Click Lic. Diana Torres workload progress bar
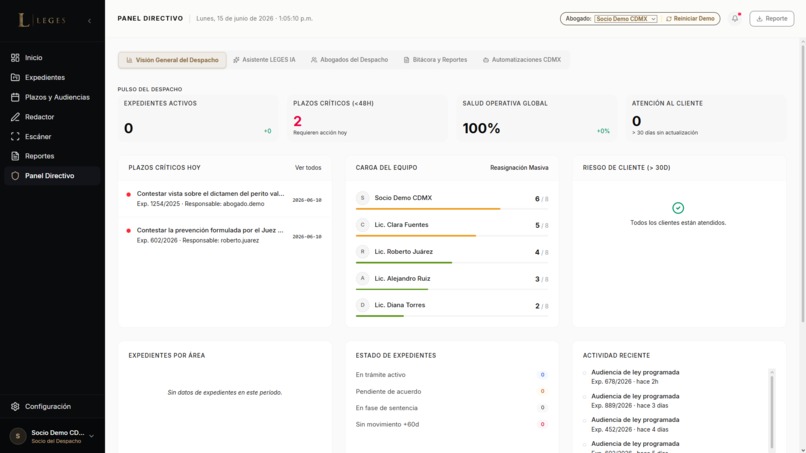The height and width of the screenshot is (453, 806). tap(452, 316)
